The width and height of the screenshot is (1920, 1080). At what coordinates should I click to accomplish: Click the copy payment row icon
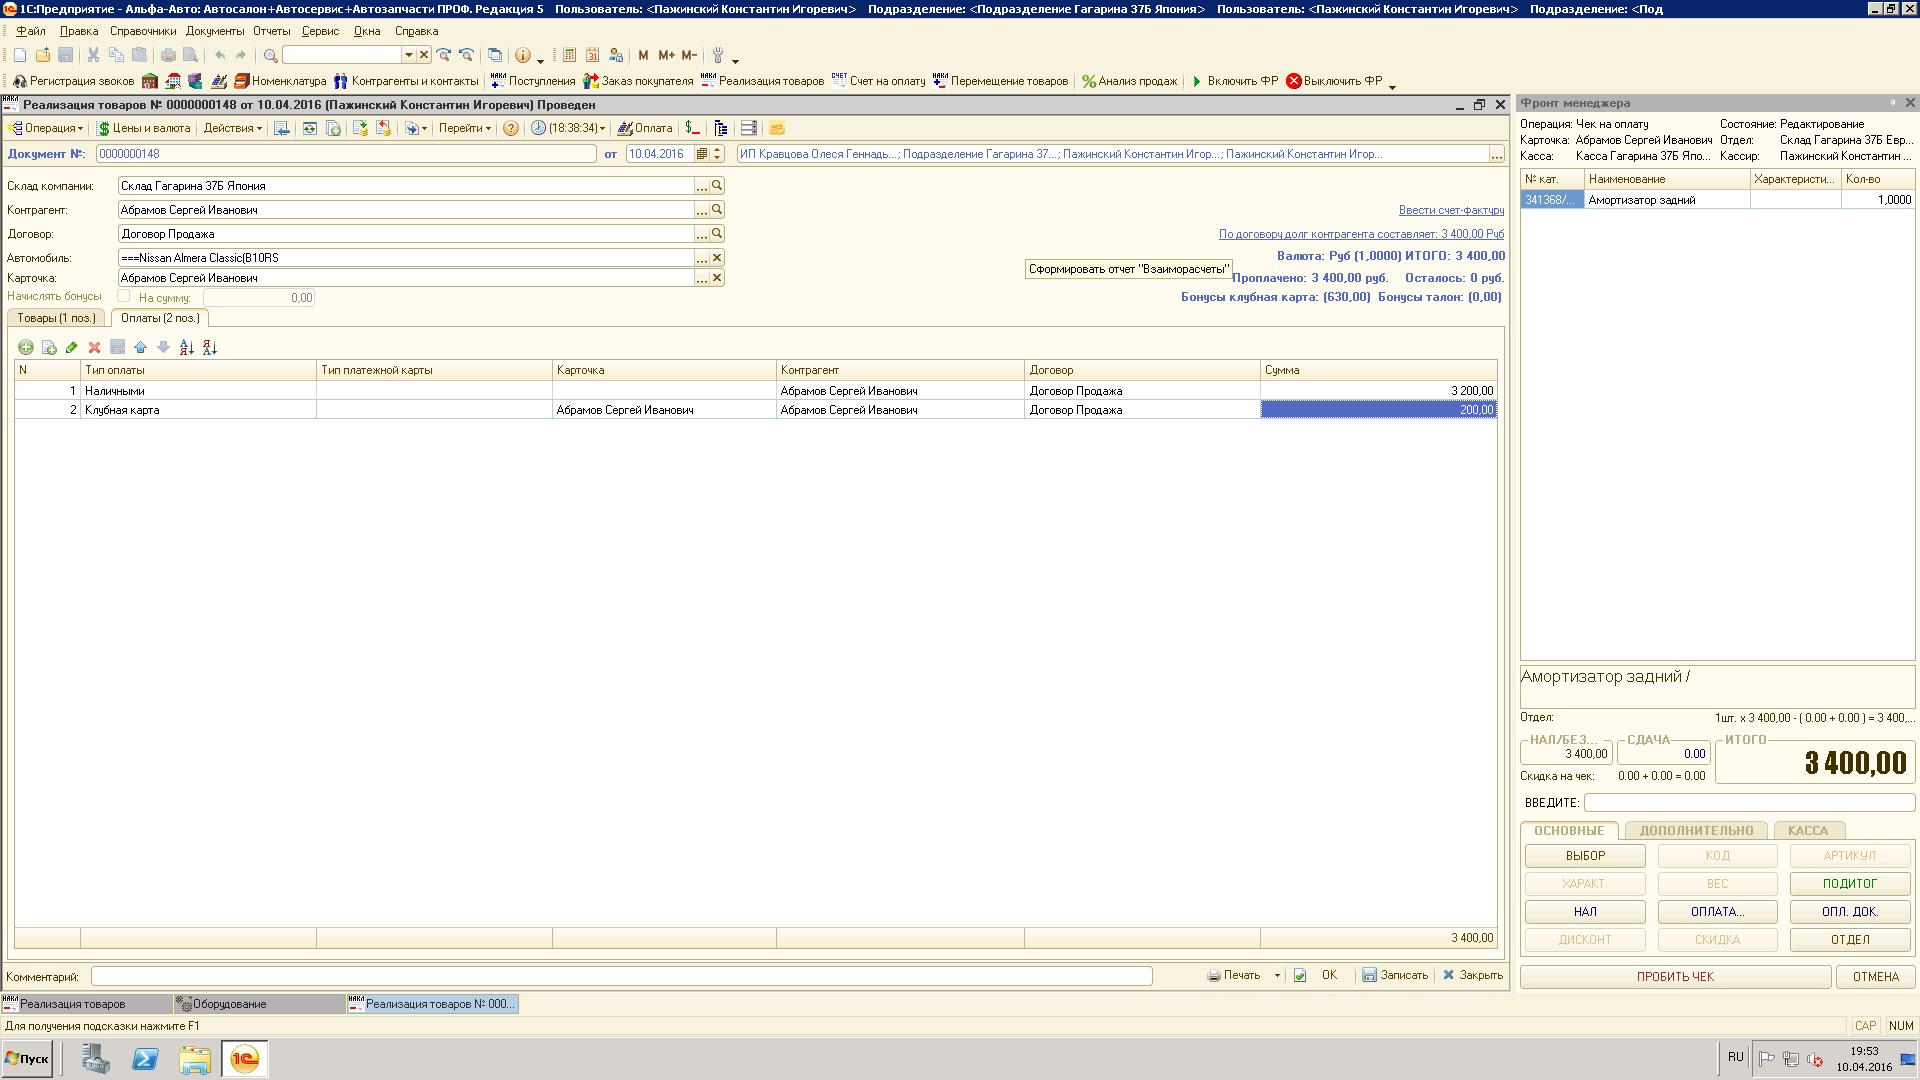click(49, 347)
